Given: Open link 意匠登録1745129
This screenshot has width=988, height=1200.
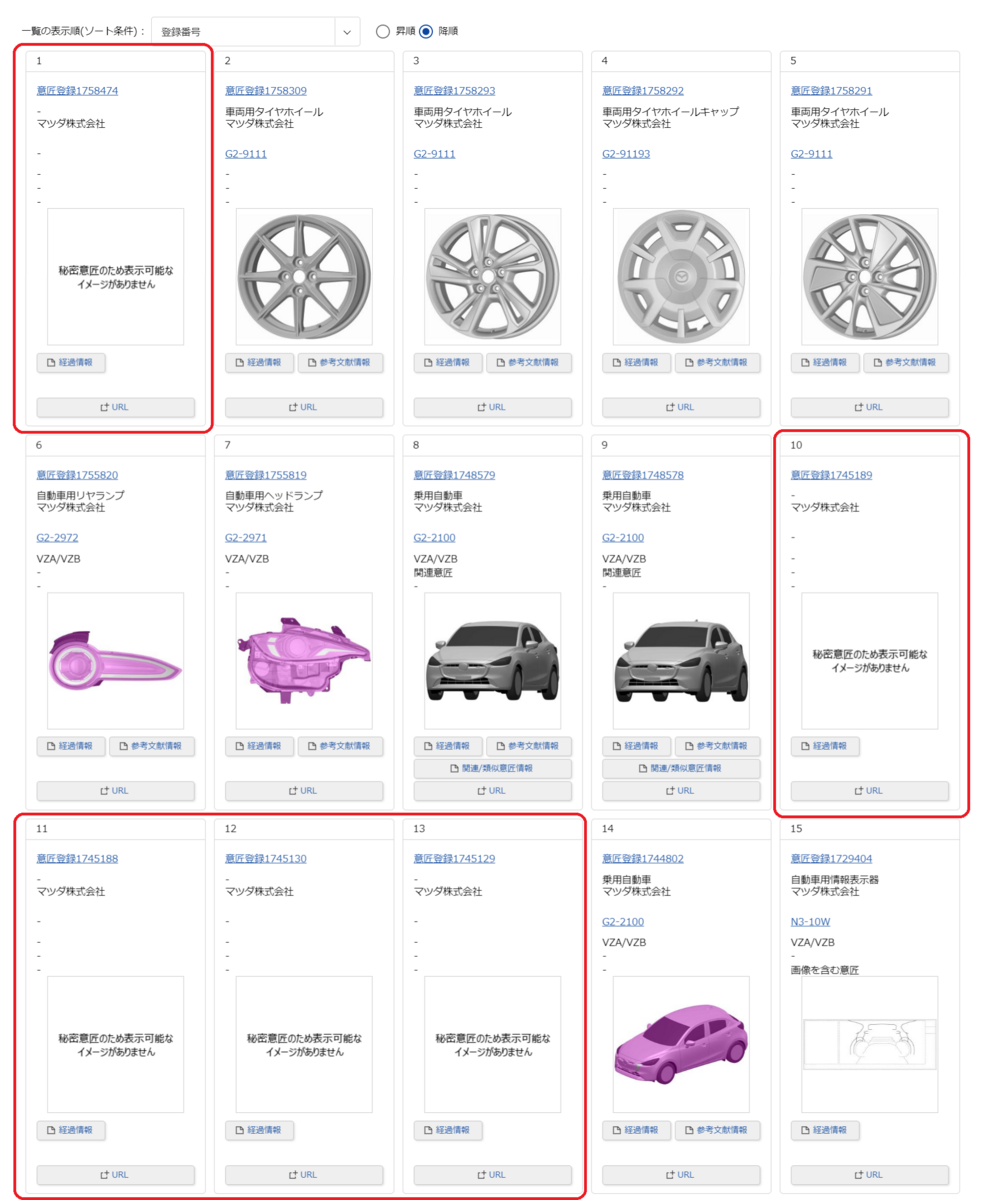Looking at the screenshot, I should [454, 859].
